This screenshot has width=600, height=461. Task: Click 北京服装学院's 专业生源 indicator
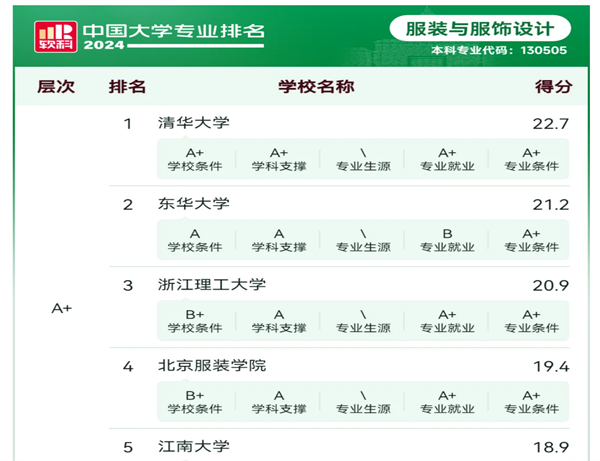tap(363, 402)
